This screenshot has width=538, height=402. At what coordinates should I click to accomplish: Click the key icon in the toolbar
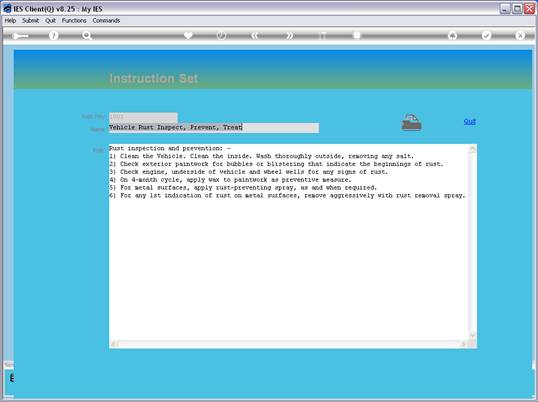(20, 36)
